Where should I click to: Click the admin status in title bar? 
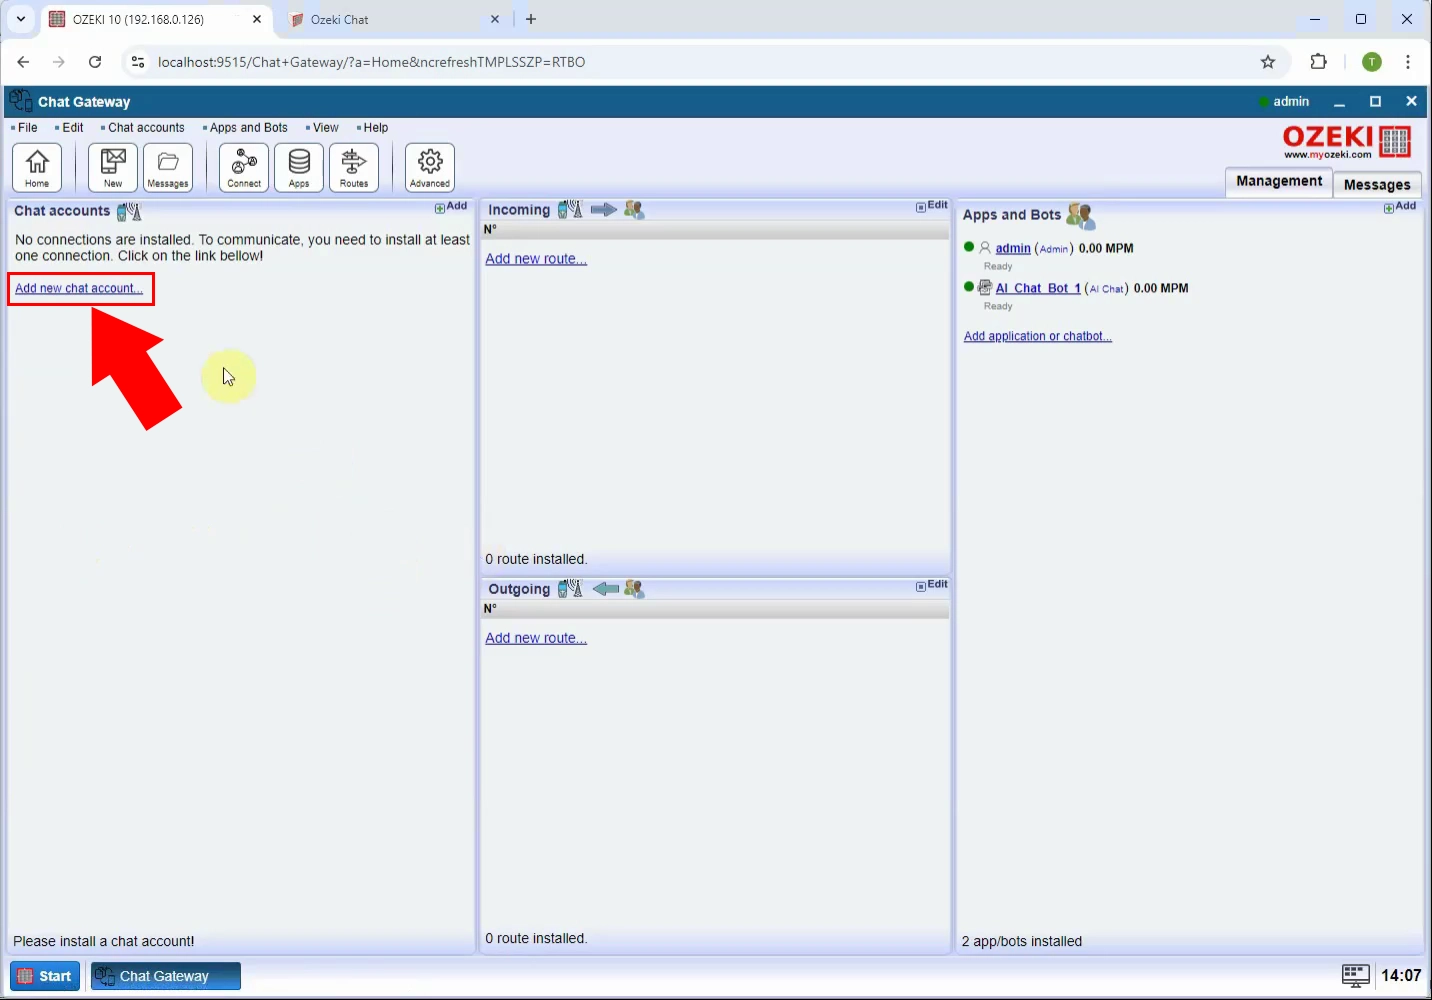click(1284, 101)
